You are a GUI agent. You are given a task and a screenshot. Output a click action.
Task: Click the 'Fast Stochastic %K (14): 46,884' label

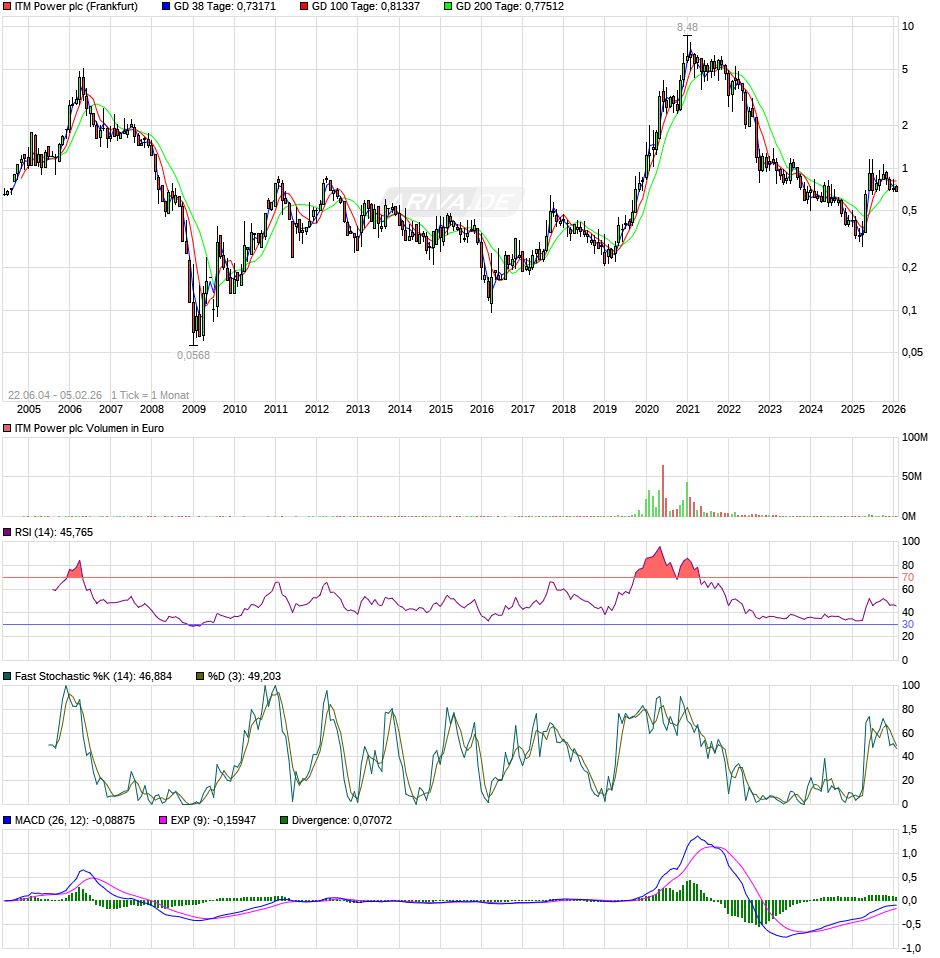(x=93, y=676)
